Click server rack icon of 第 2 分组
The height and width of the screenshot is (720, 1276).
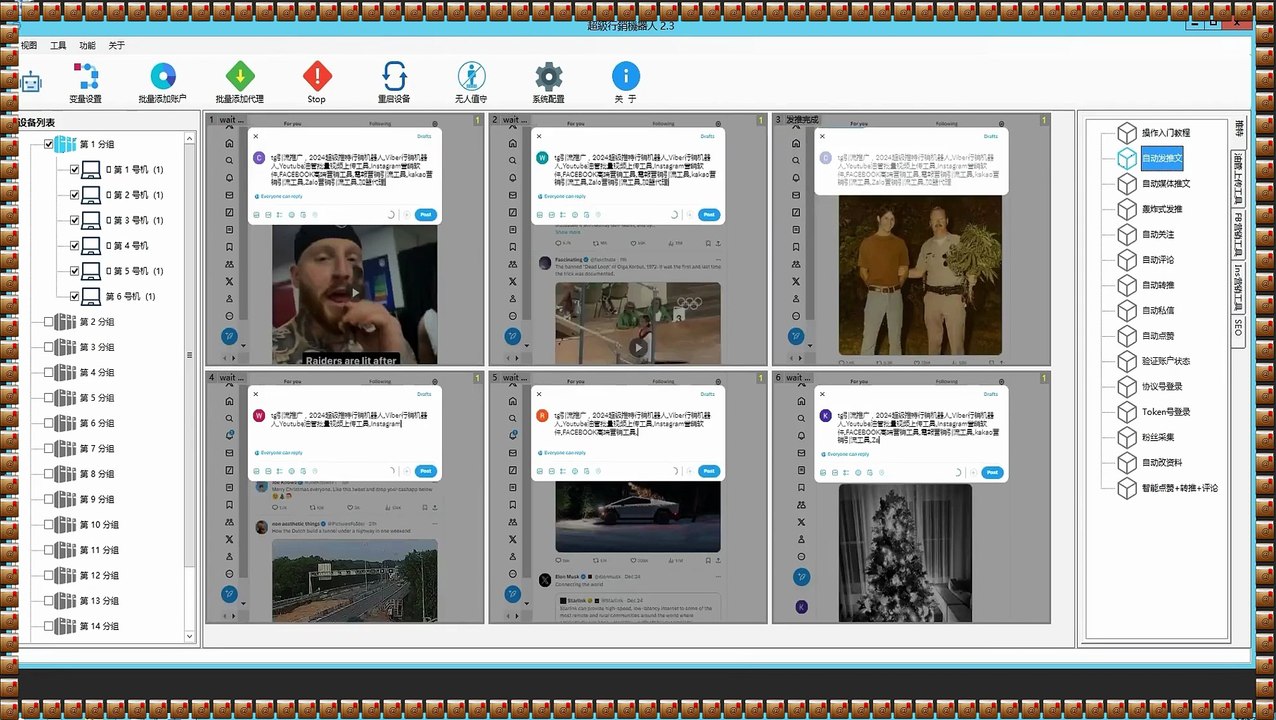65,322
